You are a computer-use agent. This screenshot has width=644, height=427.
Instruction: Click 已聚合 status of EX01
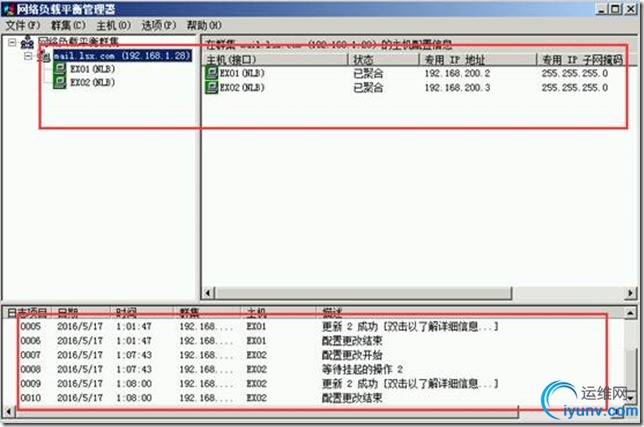(368, 73)
